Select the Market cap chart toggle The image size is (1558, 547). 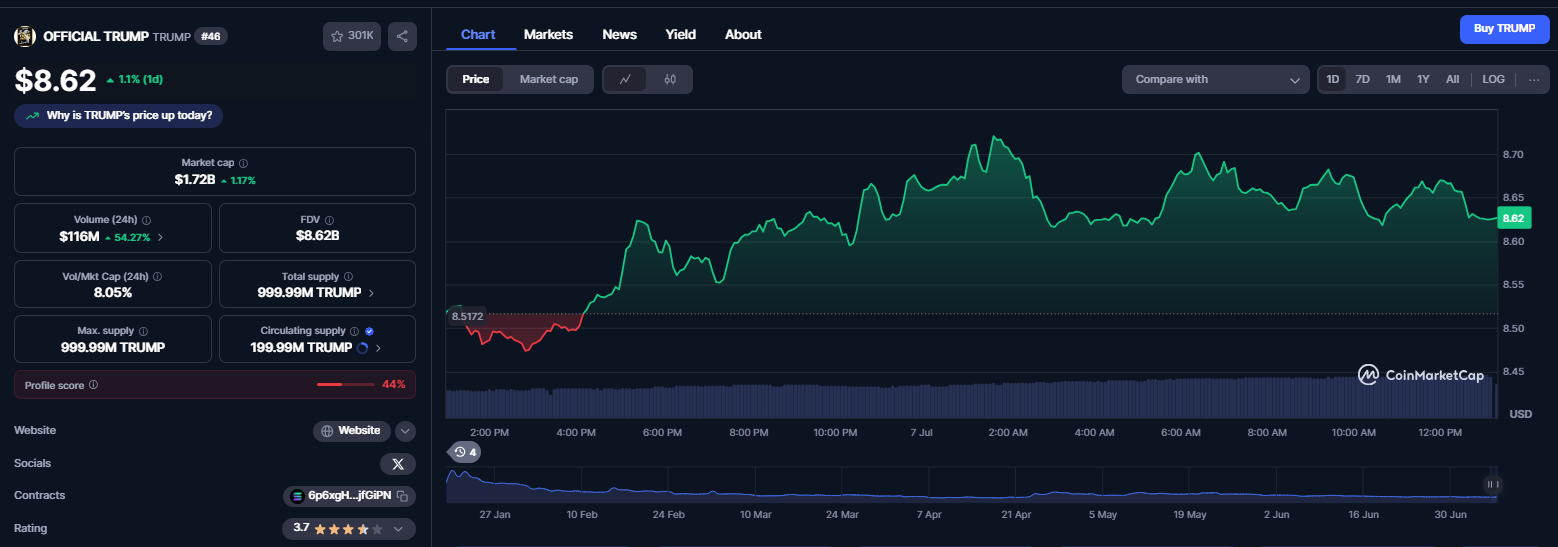(x=549, y=79)
